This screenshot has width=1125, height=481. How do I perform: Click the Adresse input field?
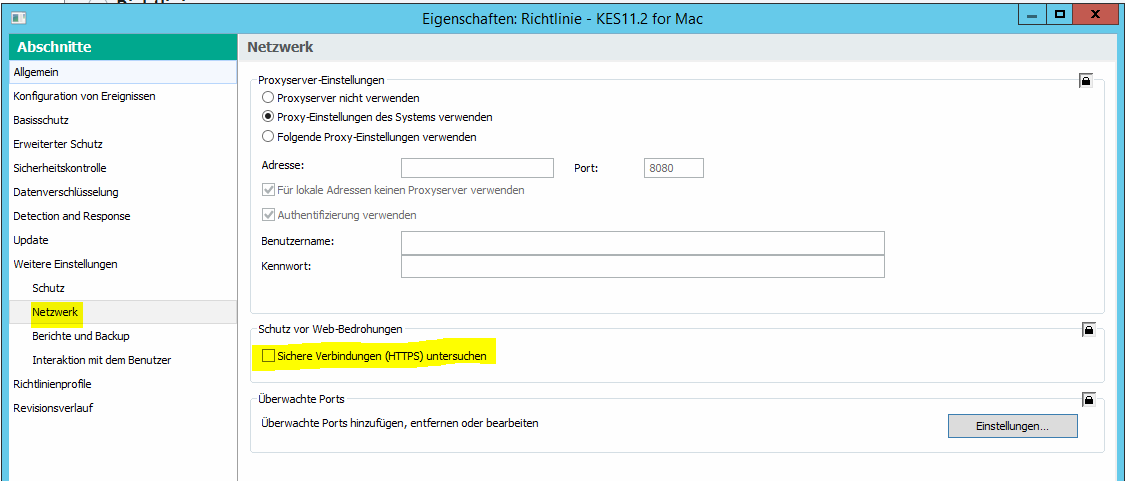pyautogui.click(x=477, y=168)
